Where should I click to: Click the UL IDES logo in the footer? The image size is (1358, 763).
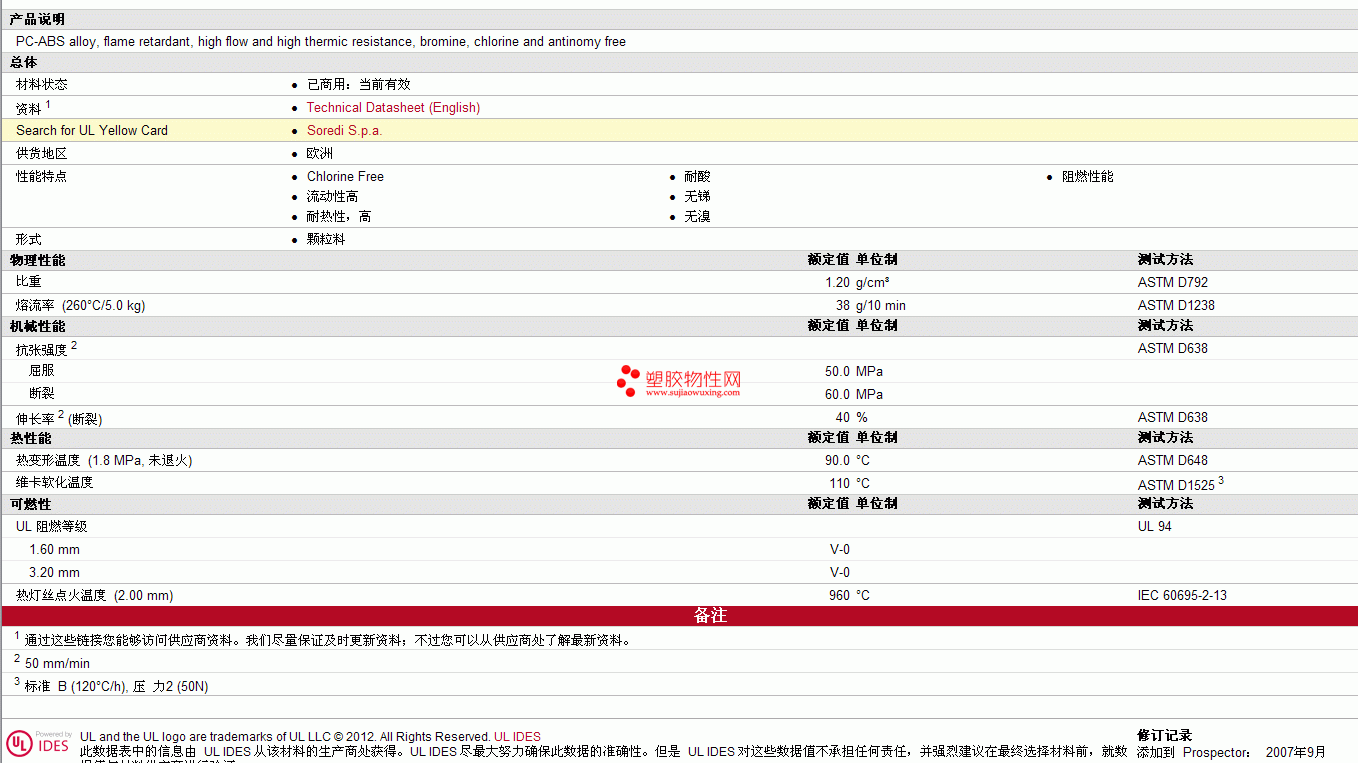click(x=39, y=743)
